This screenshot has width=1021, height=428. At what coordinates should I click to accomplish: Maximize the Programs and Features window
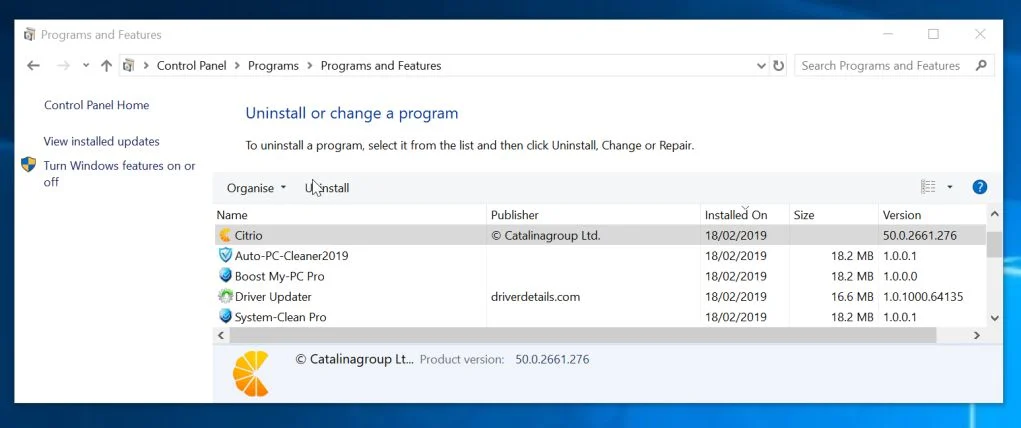tap(933, 34)
